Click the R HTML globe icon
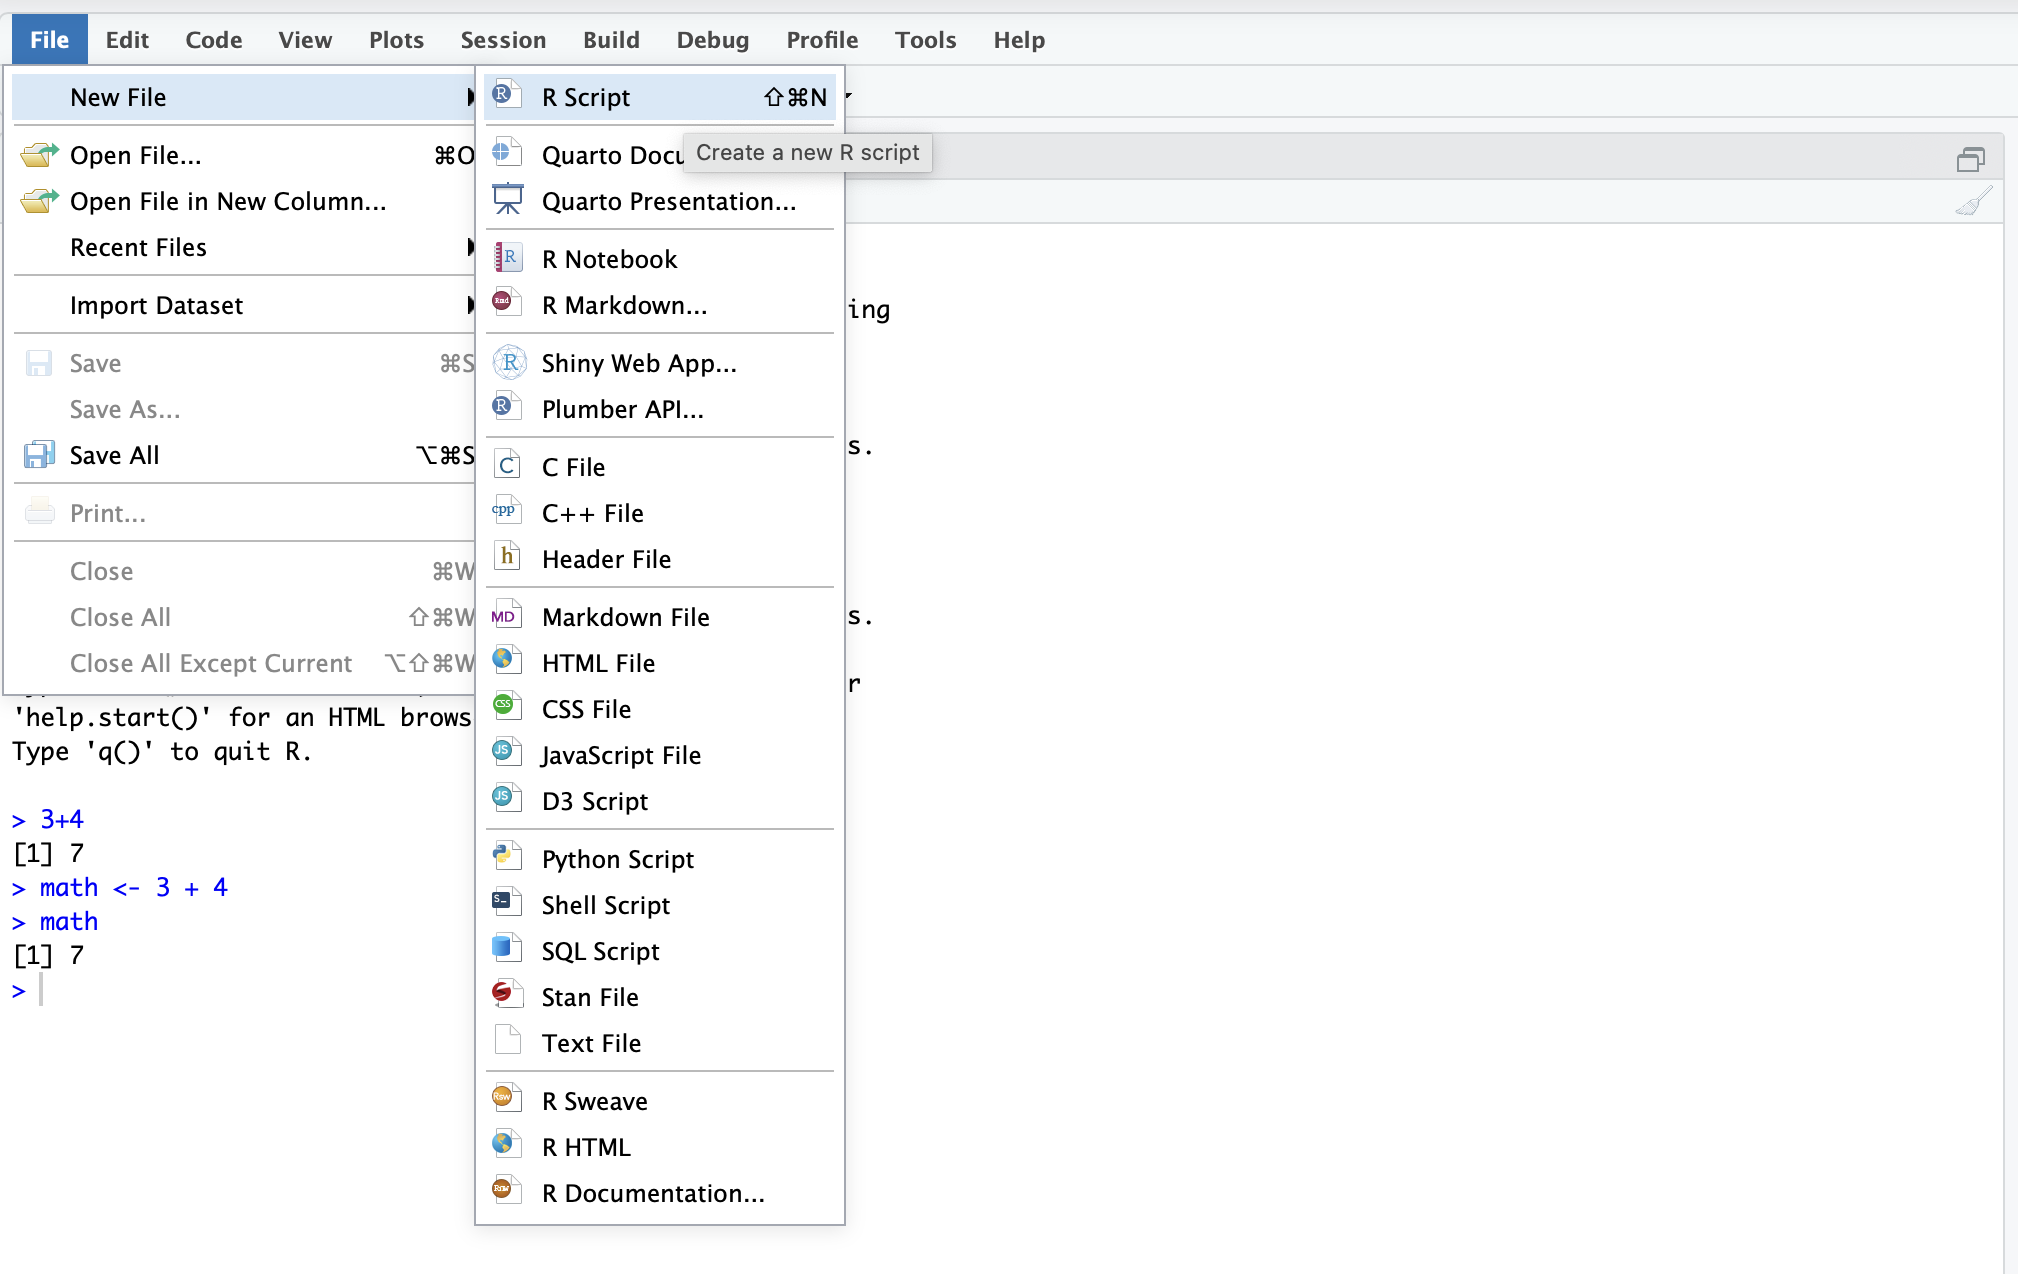The width and height of the screenshot is (2018, 1274). (x=507, y=1146)
